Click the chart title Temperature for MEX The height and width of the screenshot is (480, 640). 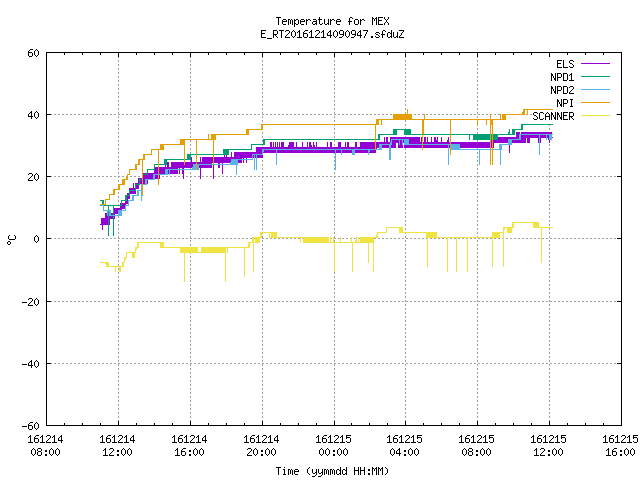[332, 21]
